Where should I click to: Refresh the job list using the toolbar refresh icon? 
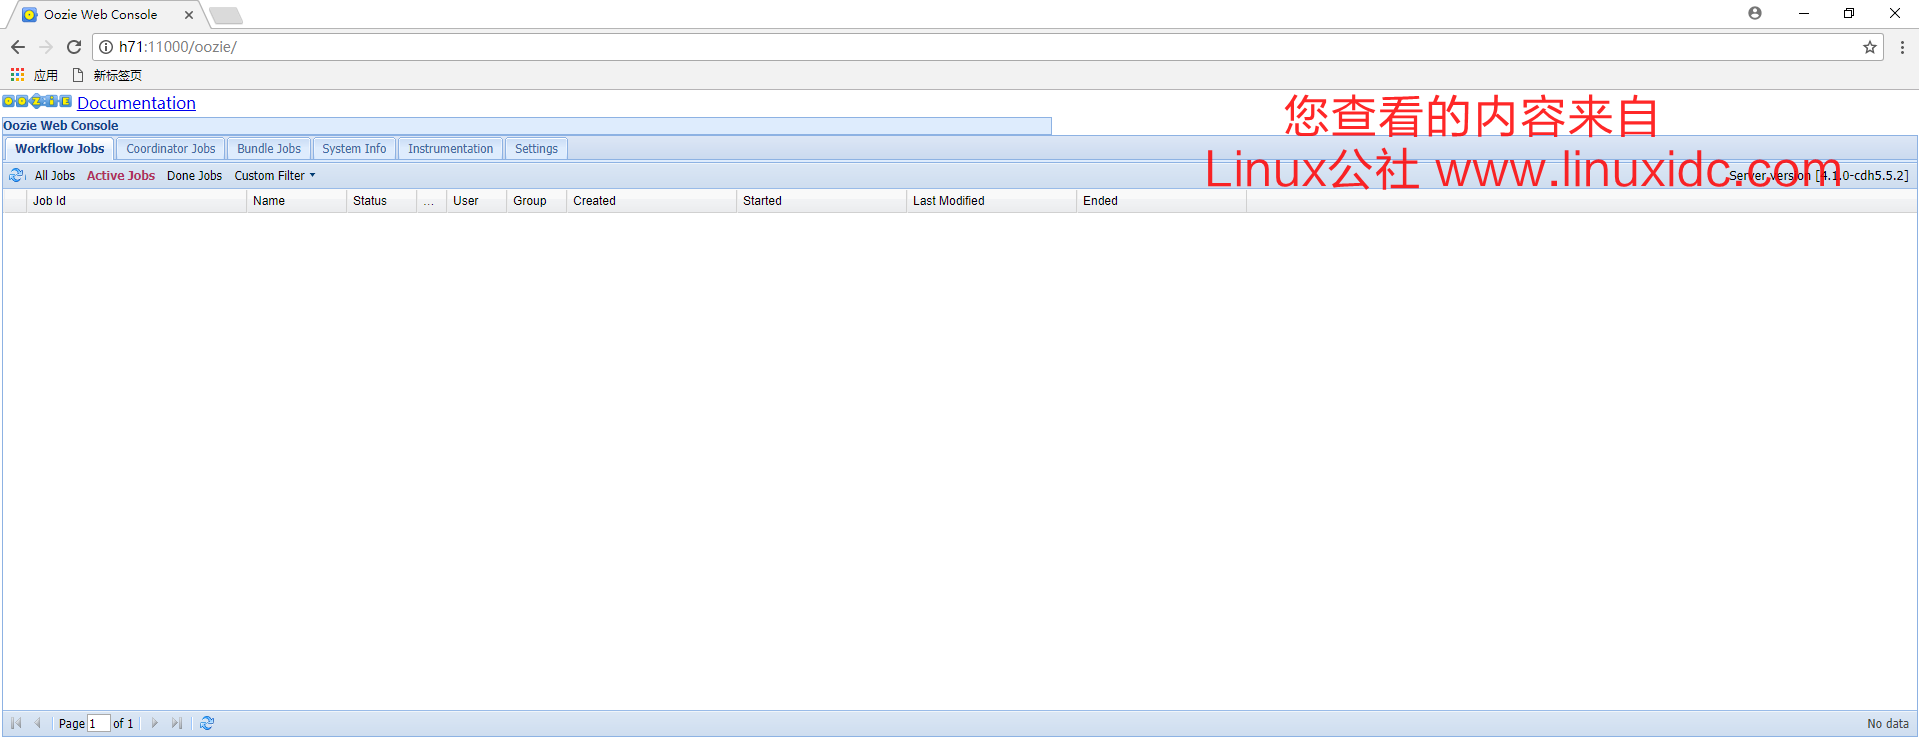click(16, 175)
